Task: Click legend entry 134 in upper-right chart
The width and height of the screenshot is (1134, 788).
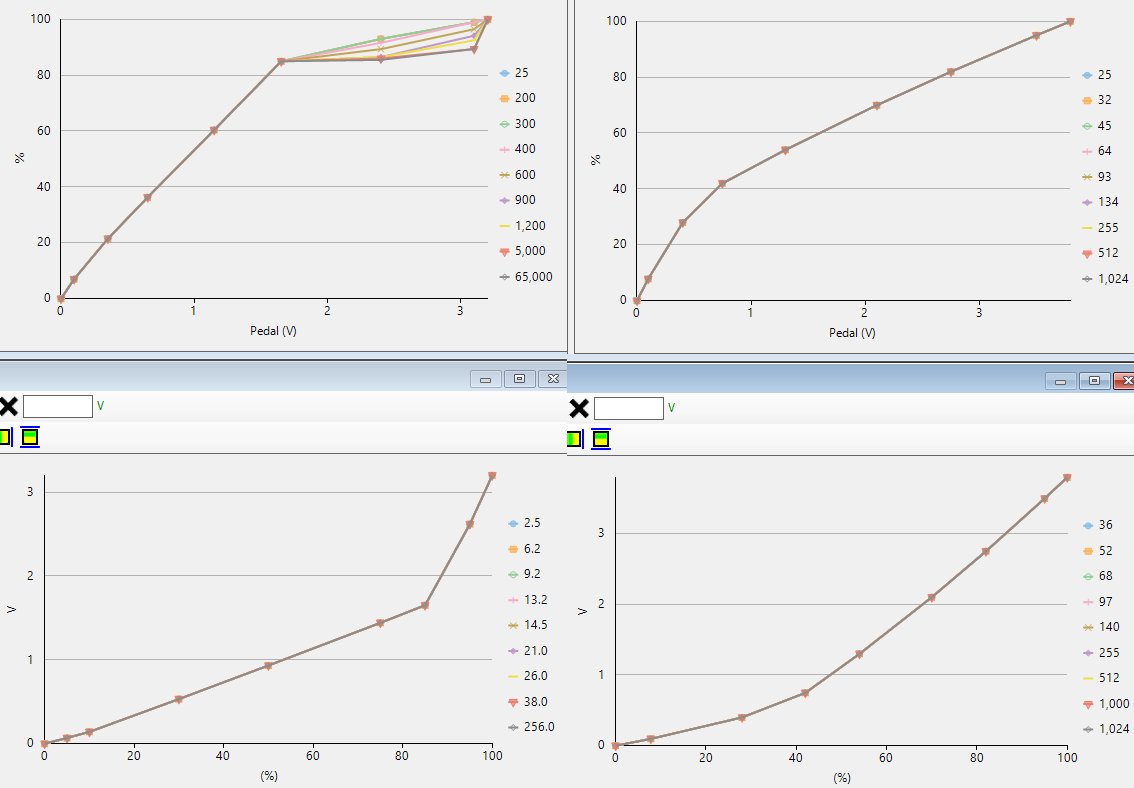Action: (1100, 202)
